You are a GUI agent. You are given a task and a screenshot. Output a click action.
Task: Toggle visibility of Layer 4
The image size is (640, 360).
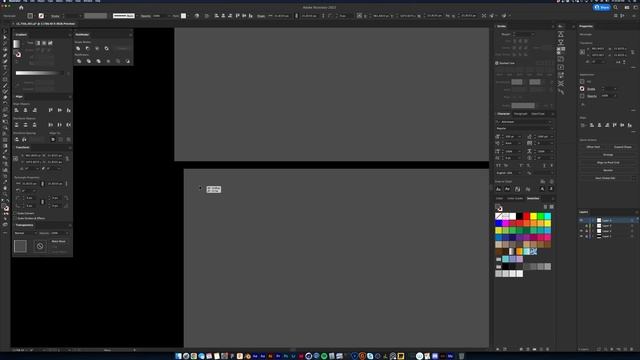tap(582, 220)
